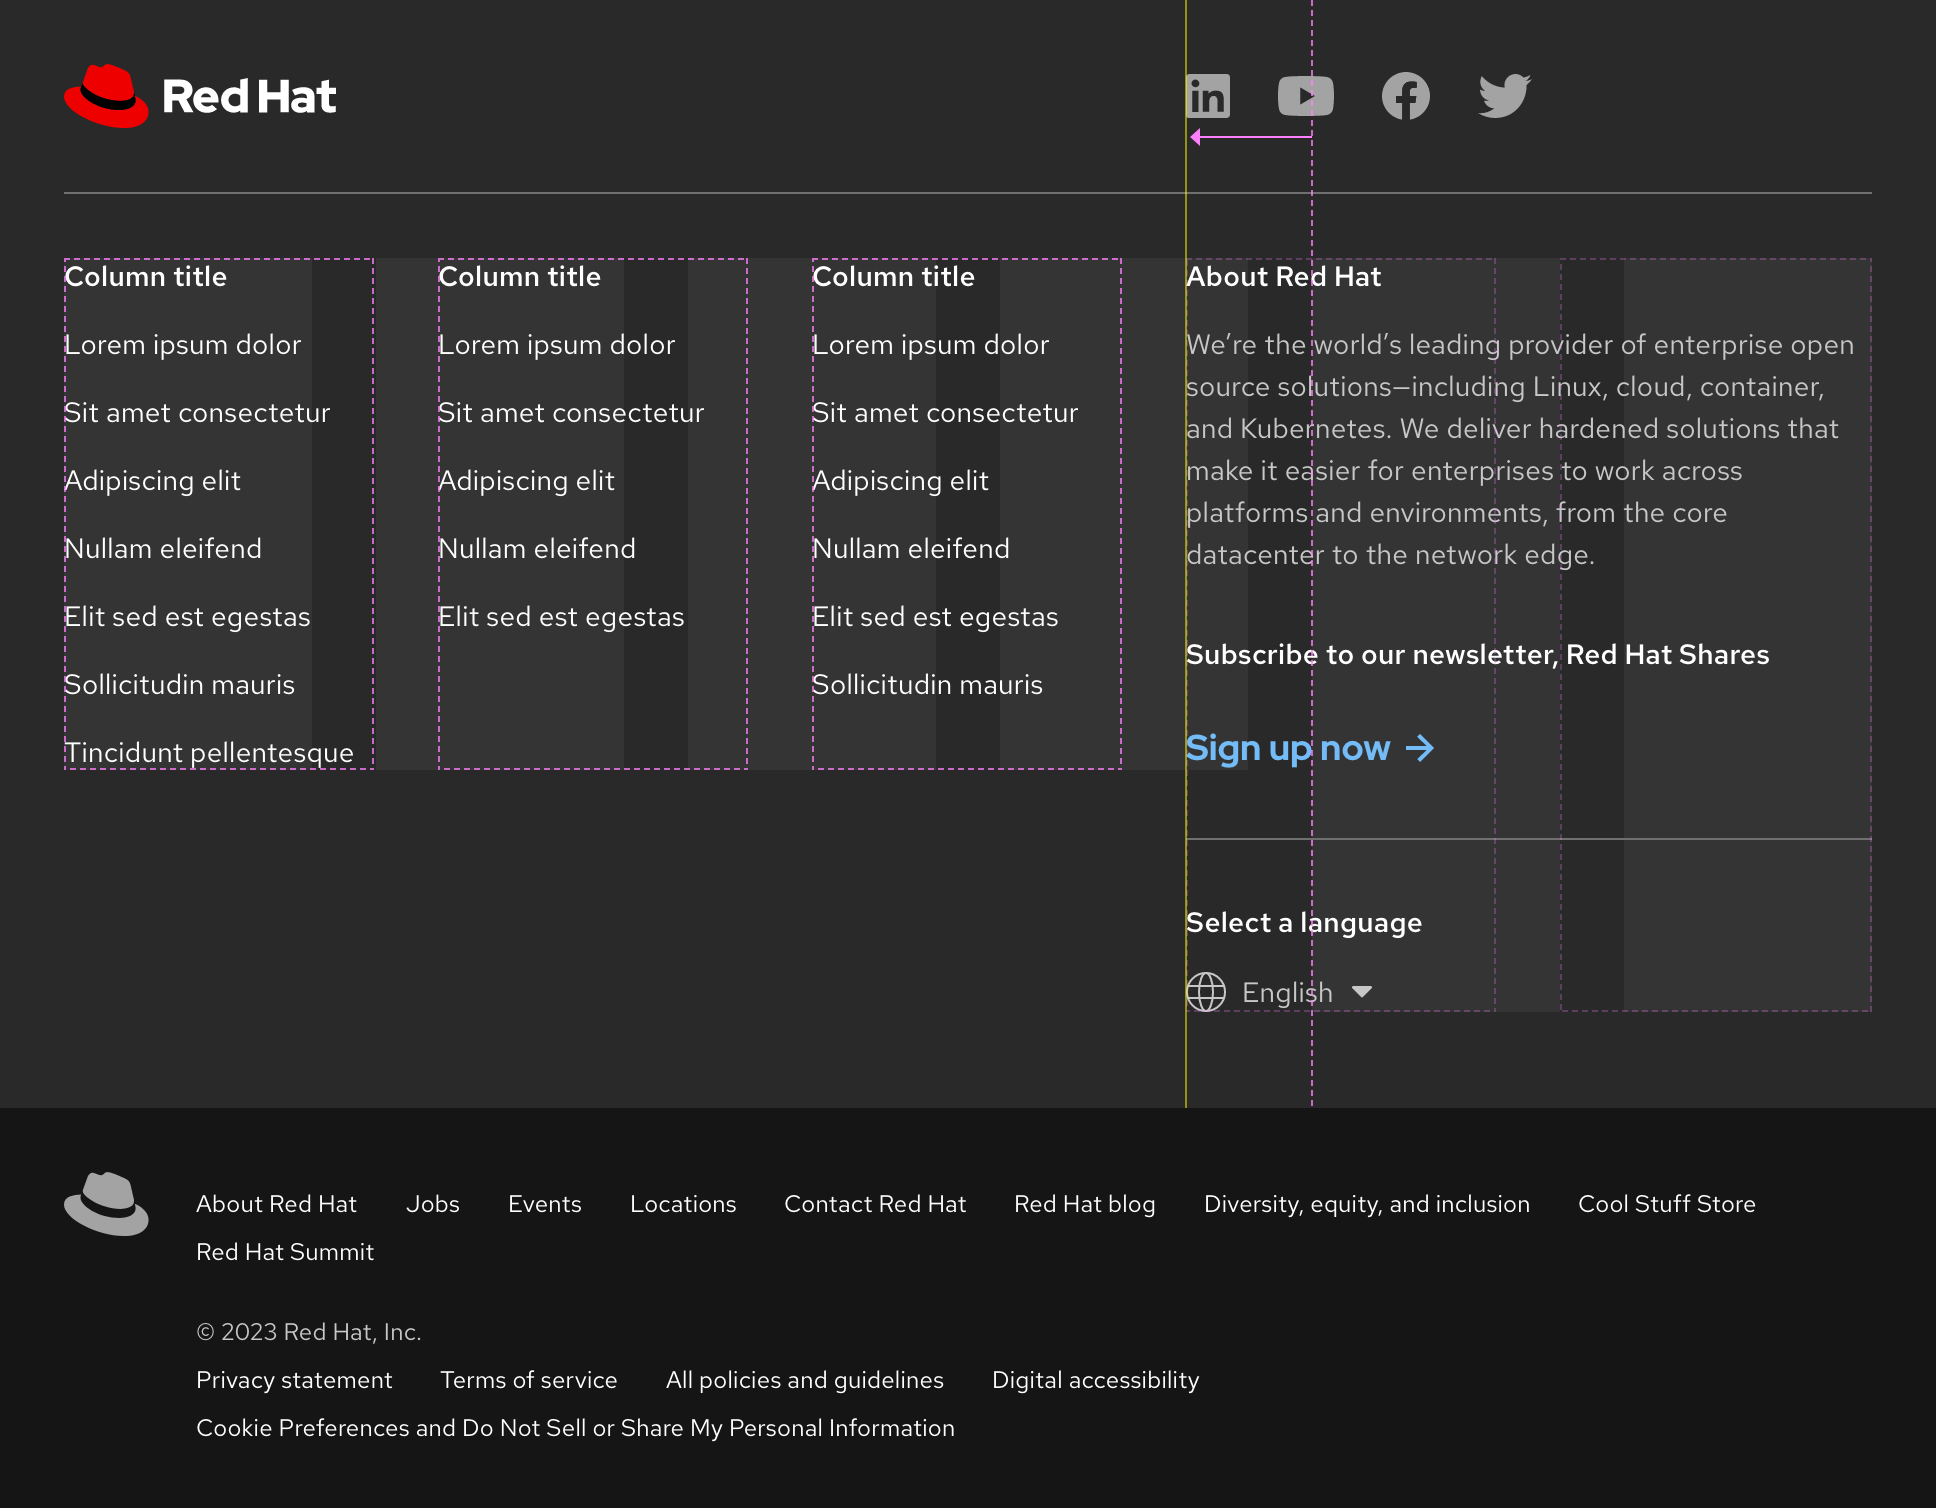
Task: Click the Privacy statement link
Action: pyautogui.click(x=294, y=1379)
